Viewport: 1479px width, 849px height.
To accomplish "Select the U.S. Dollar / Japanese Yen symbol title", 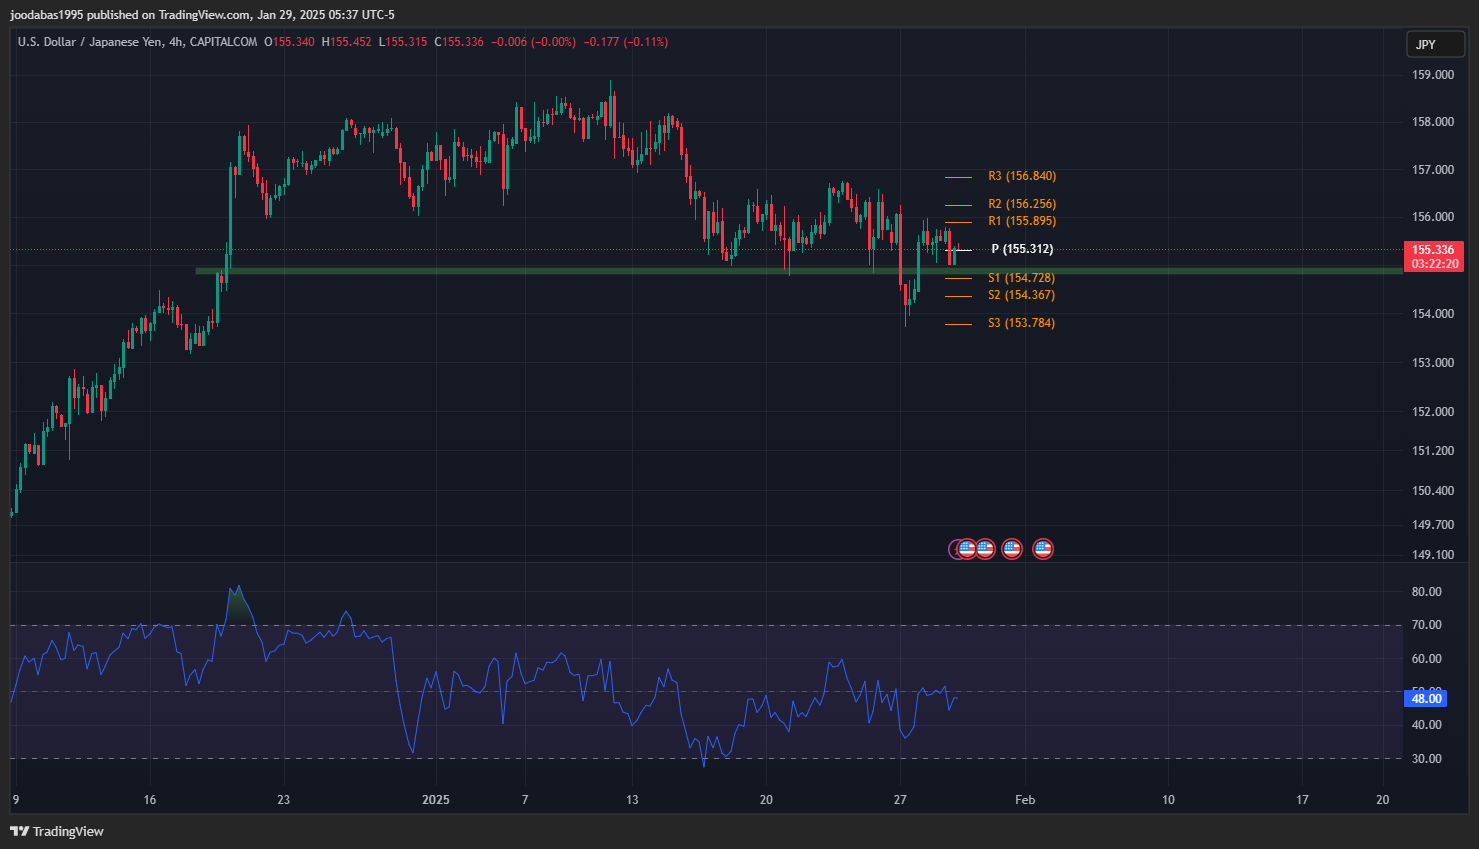I will pos(90,42).
